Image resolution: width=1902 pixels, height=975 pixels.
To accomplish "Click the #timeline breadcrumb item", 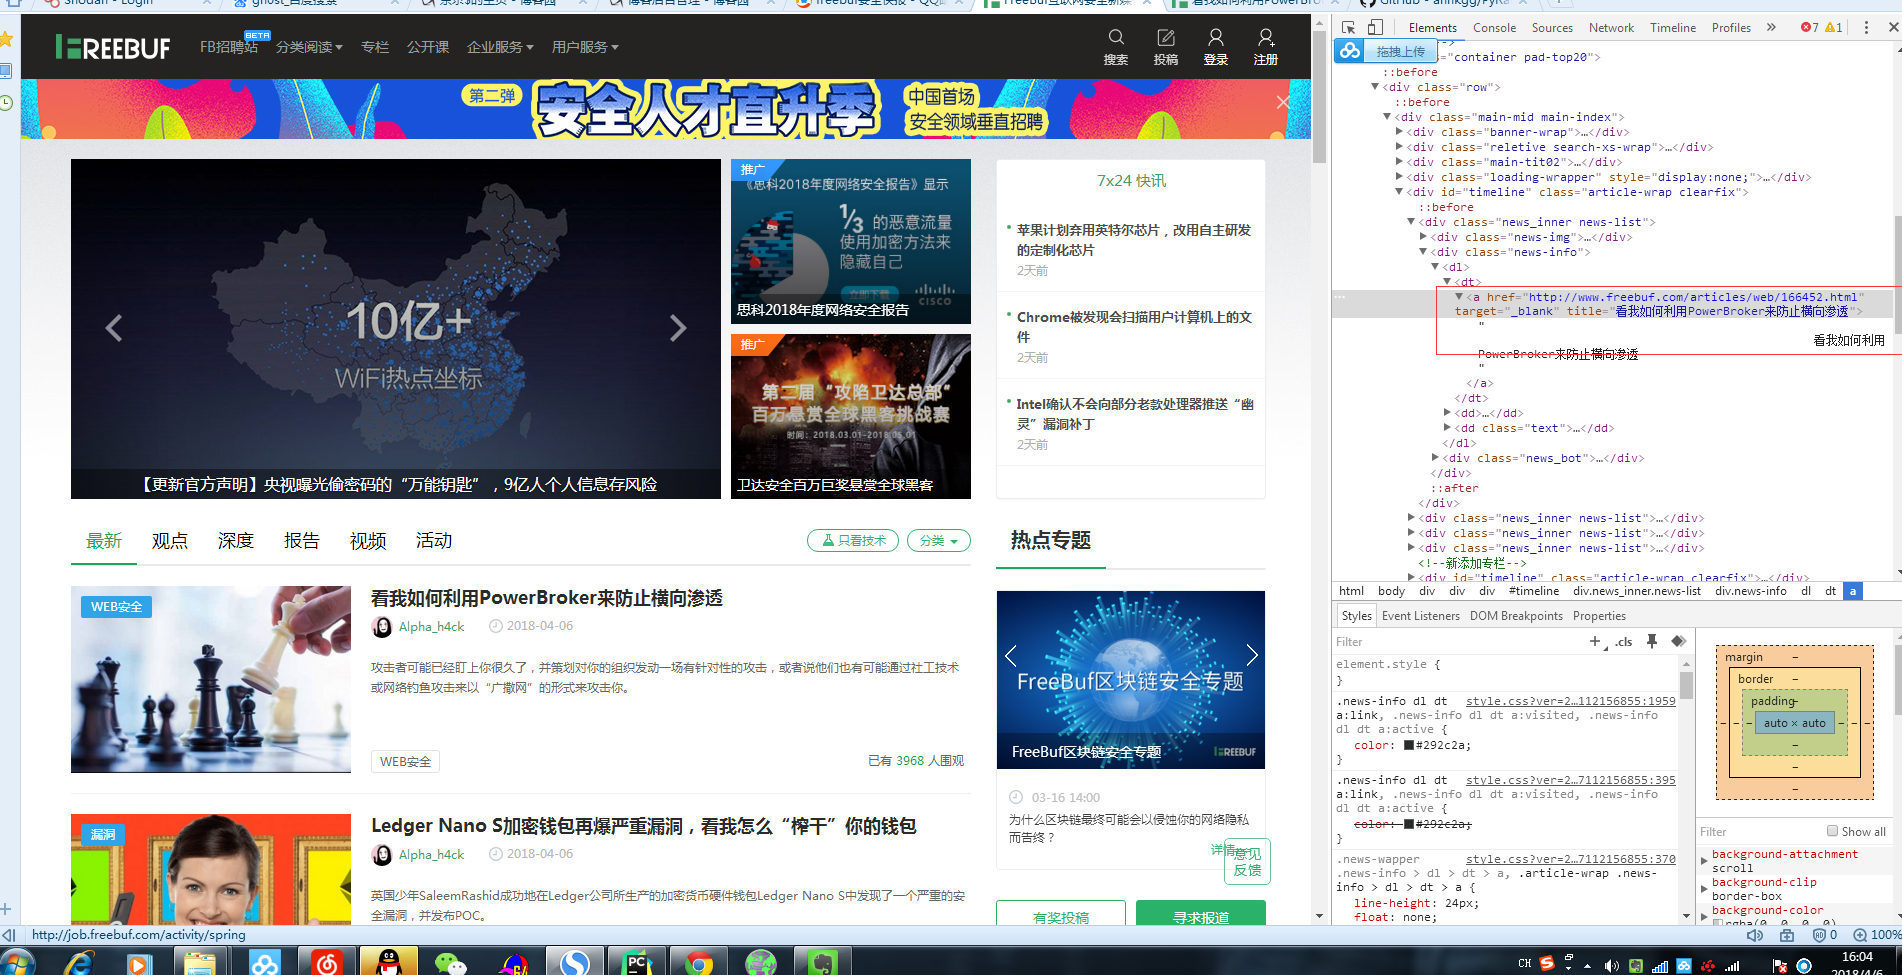I will (x=1534, y=591).
